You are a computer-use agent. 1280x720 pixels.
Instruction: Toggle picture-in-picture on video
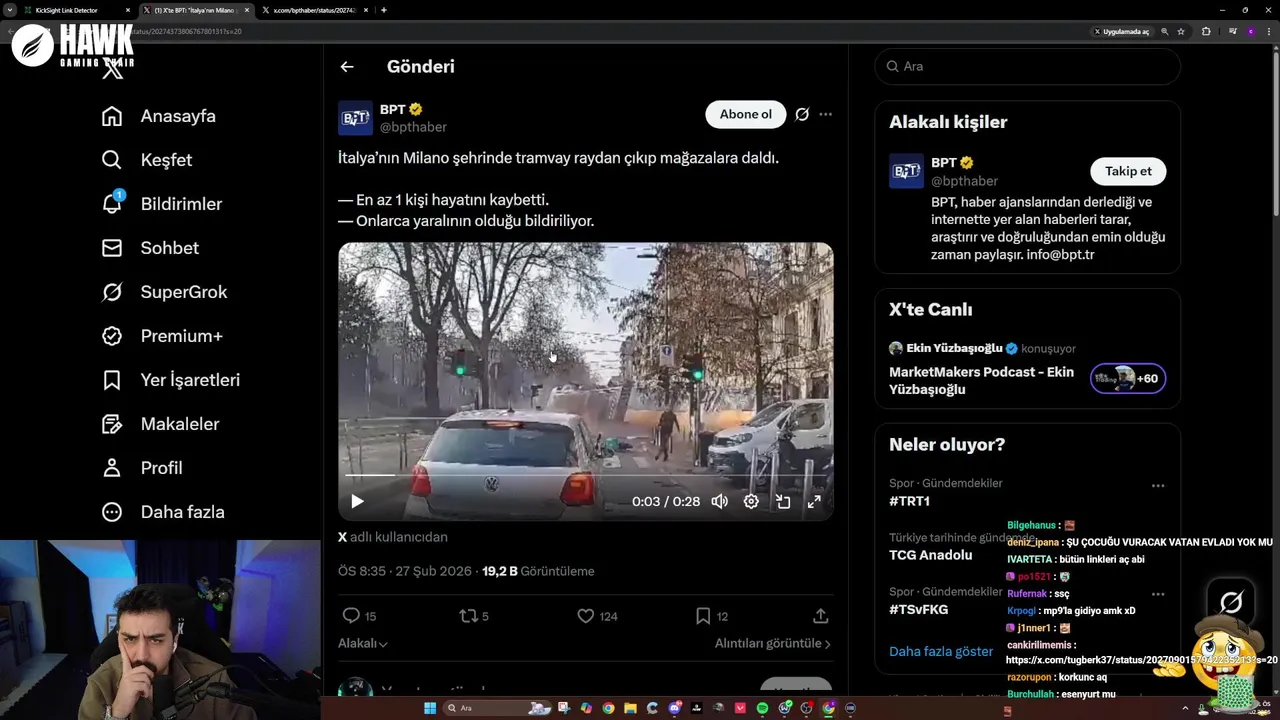coord(783,502)
